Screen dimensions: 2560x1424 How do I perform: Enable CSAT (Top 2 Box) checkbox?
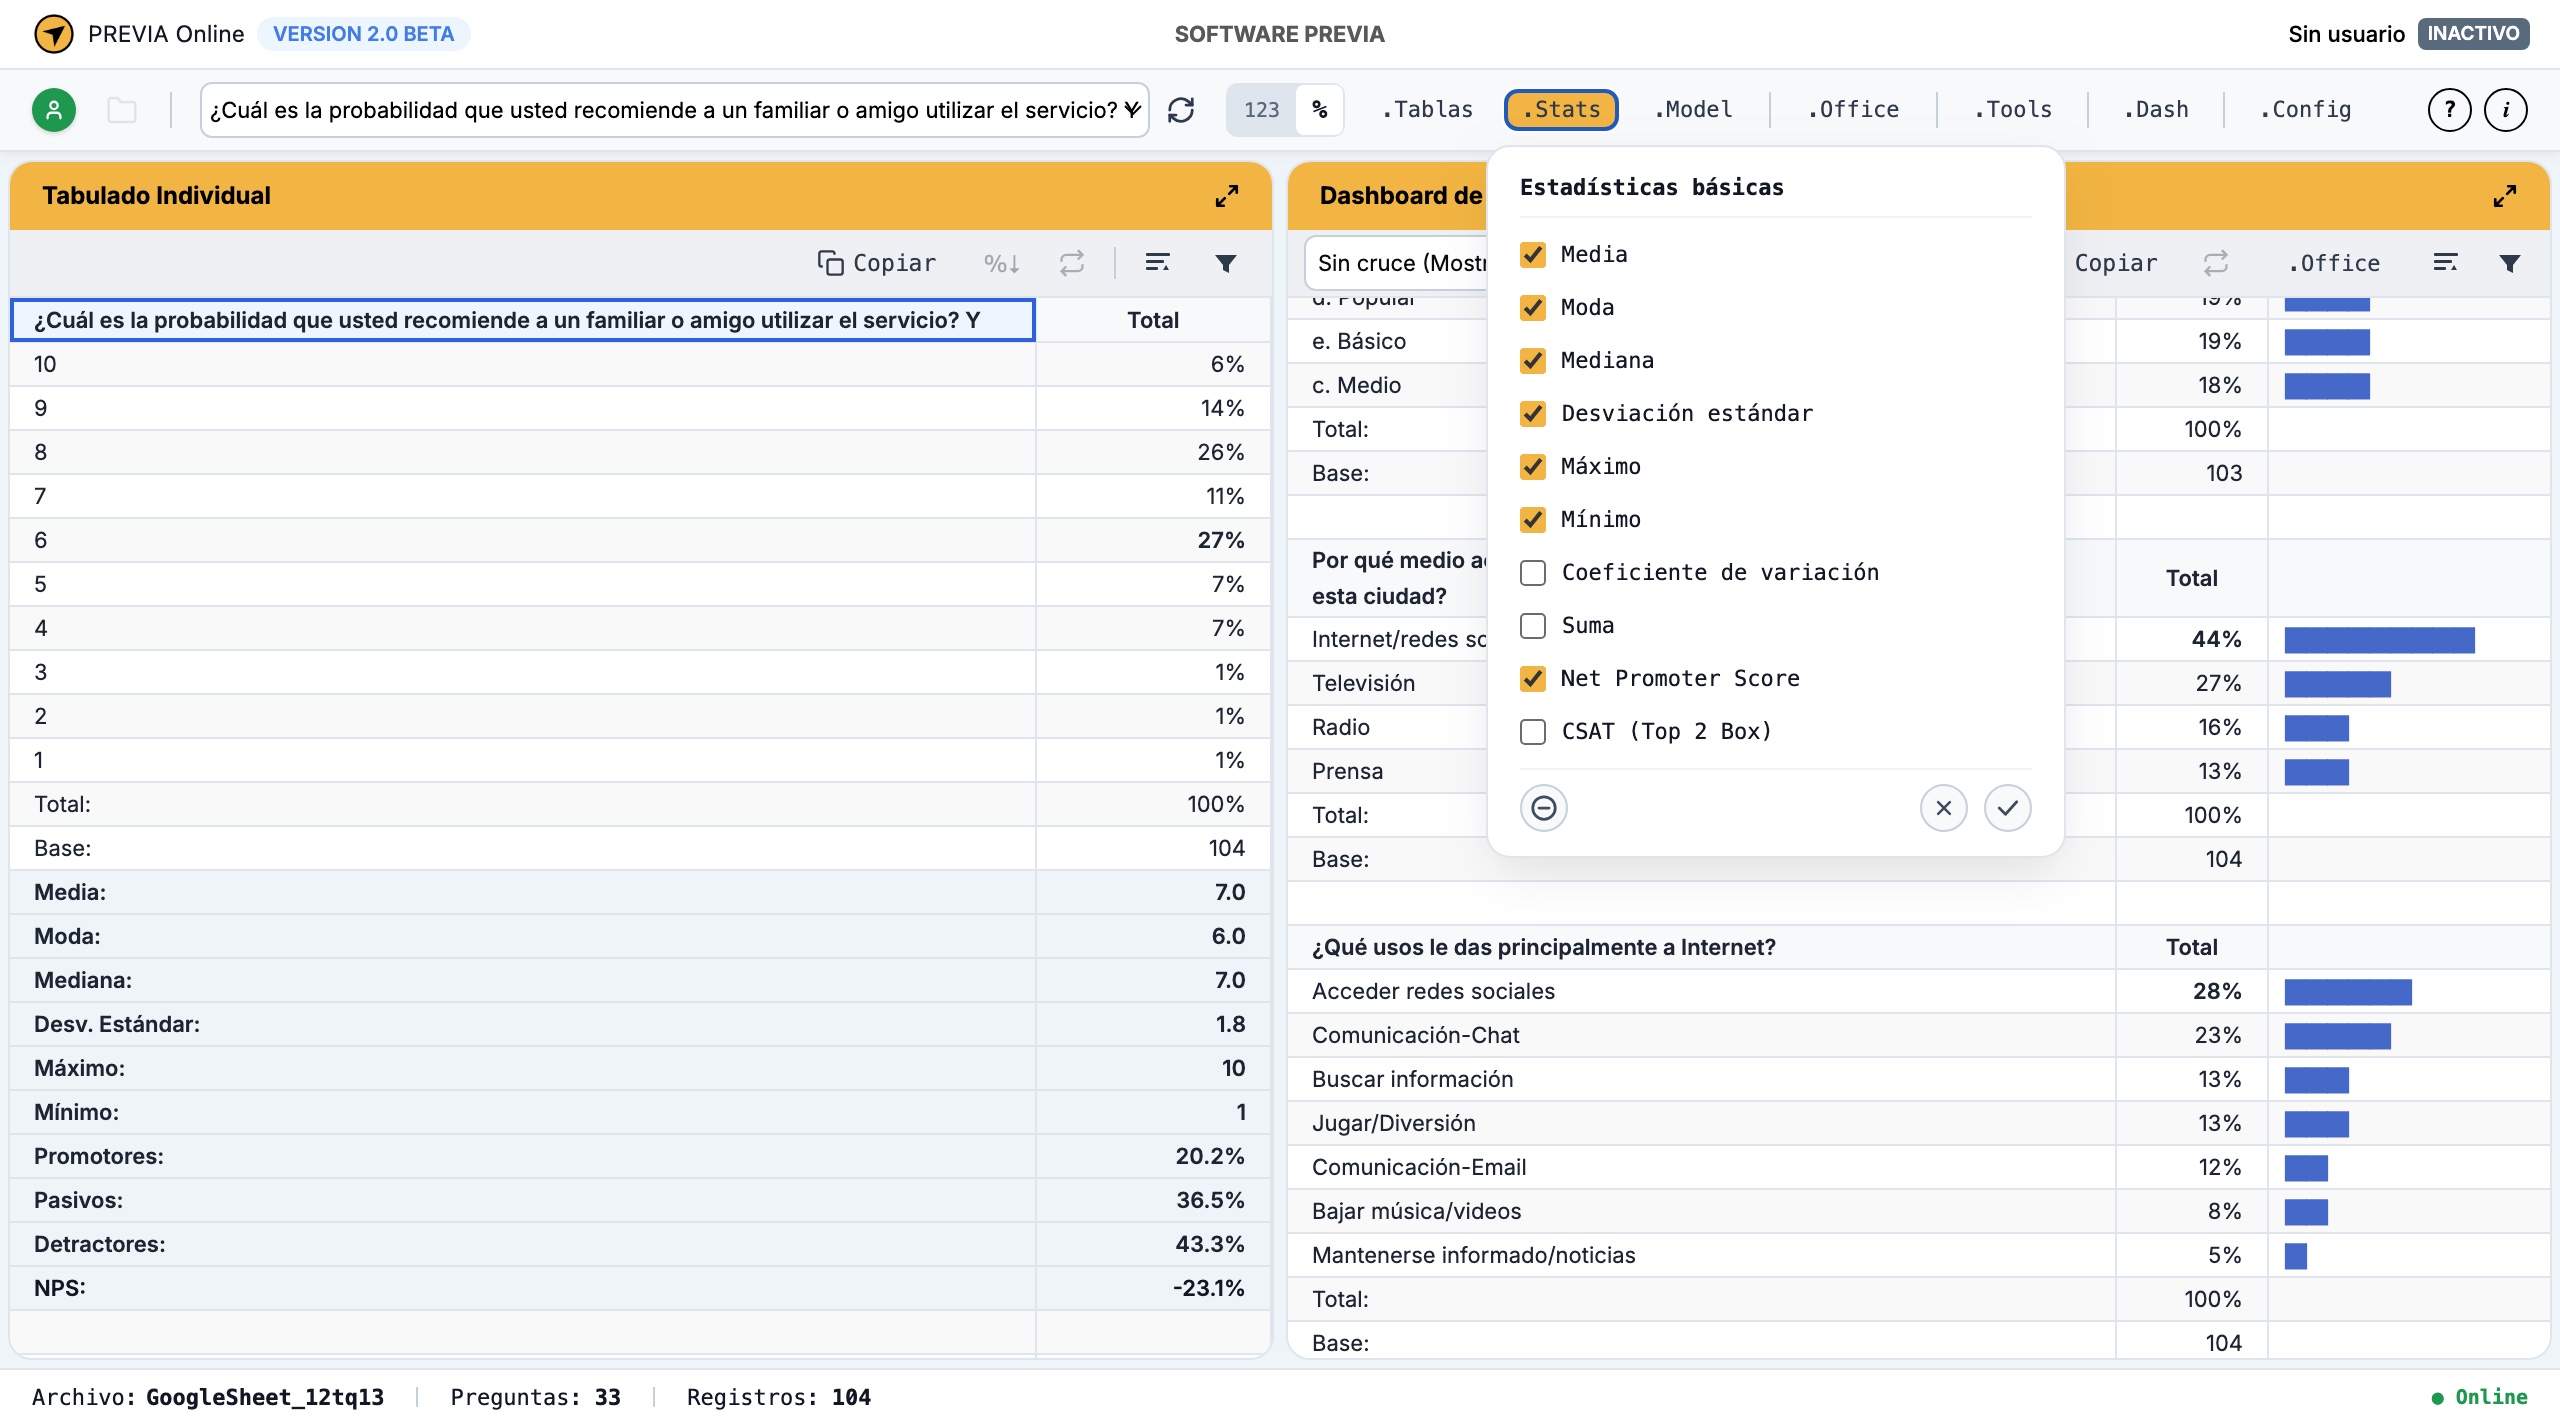click(1533, 732)
